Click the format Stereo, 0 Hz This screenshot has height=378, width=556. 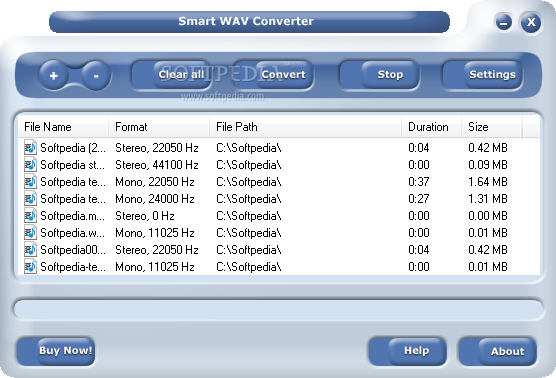145,216
